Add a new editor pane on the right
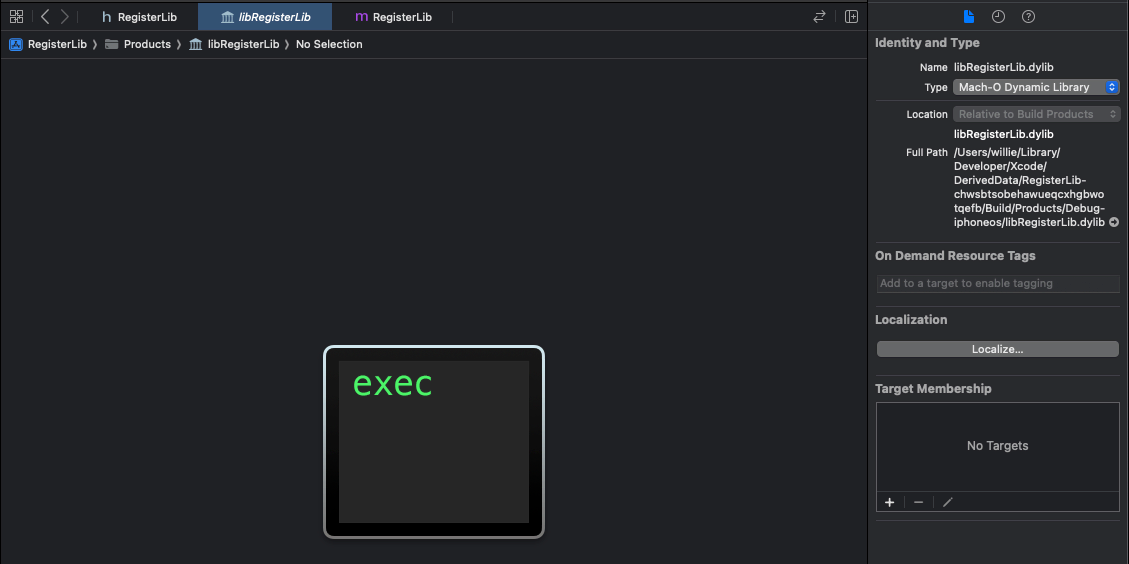 [x=851, y=17]
